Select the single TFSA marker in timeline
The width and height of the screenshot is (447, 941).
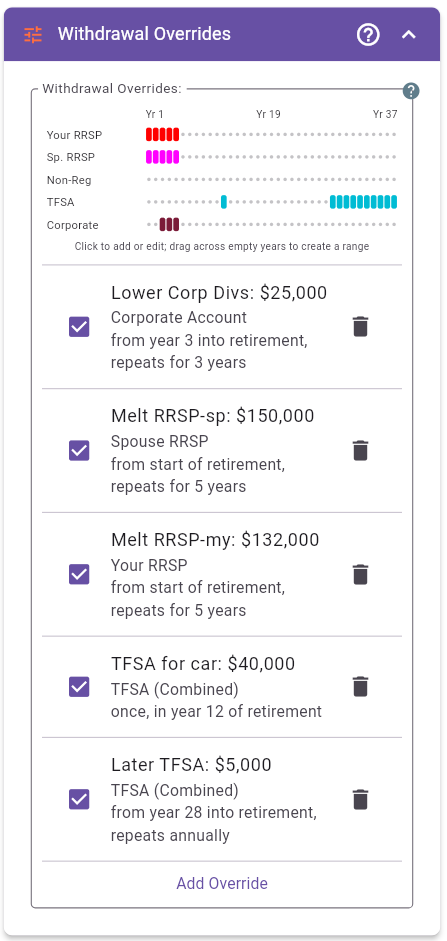click(224, 202)
